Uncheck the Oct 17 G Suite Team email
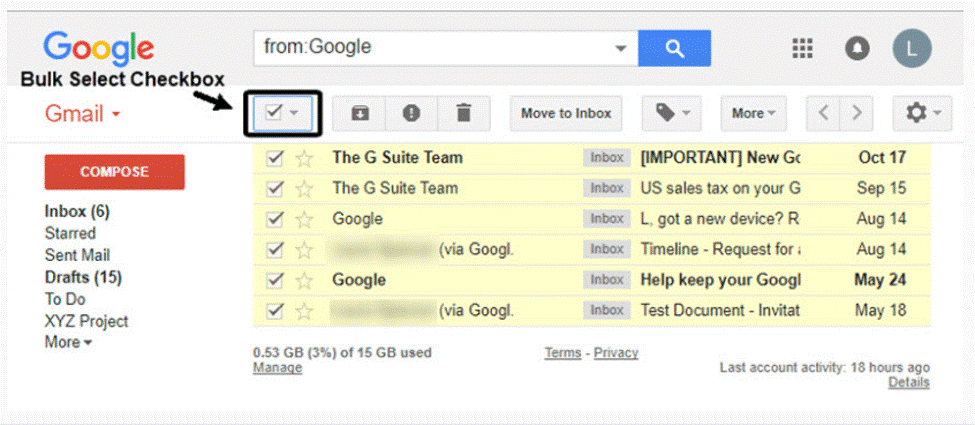This screenshot has width=975, height=425. [x=276, y=158]
